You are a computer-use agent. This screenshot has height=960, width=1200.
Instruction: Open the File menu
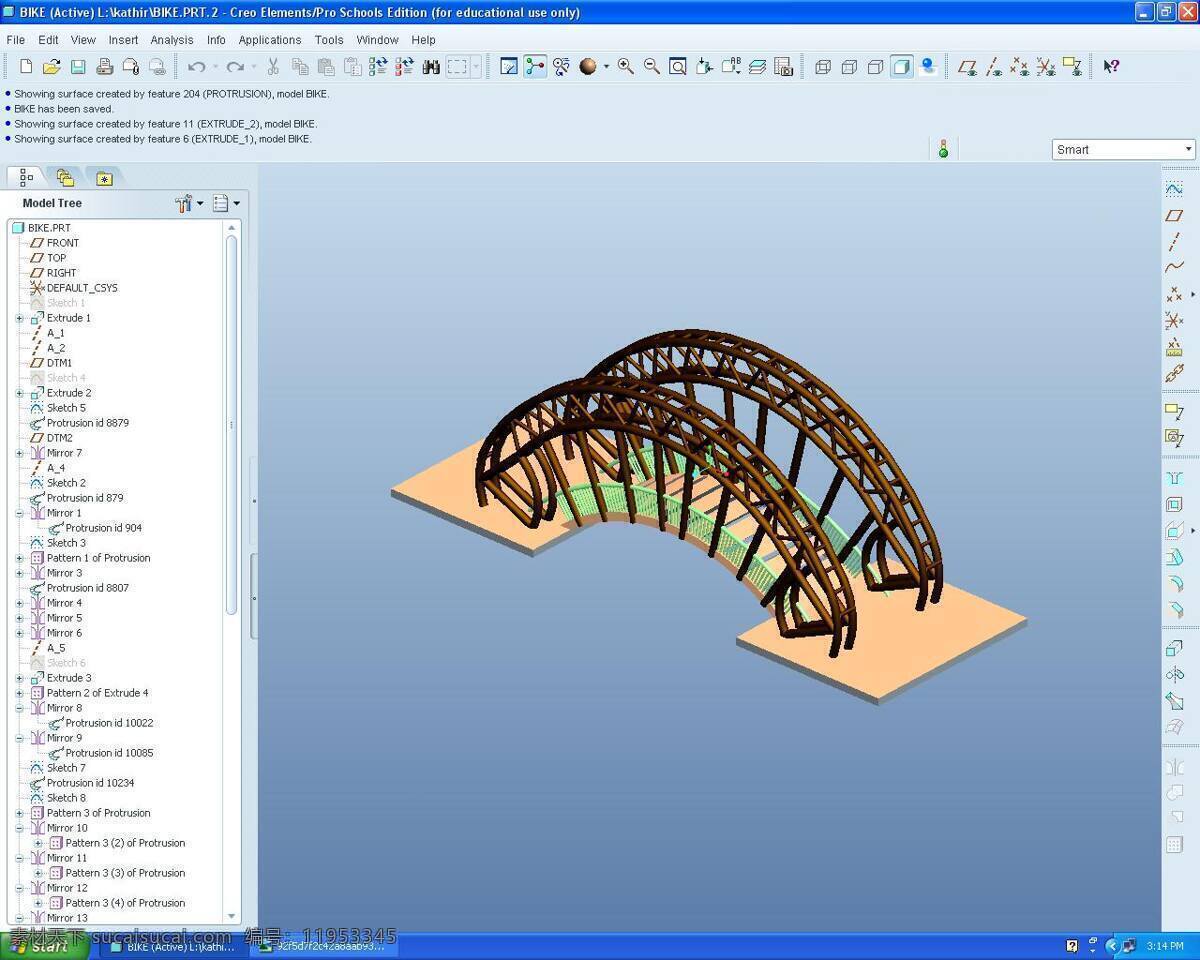tap(15, 40)
